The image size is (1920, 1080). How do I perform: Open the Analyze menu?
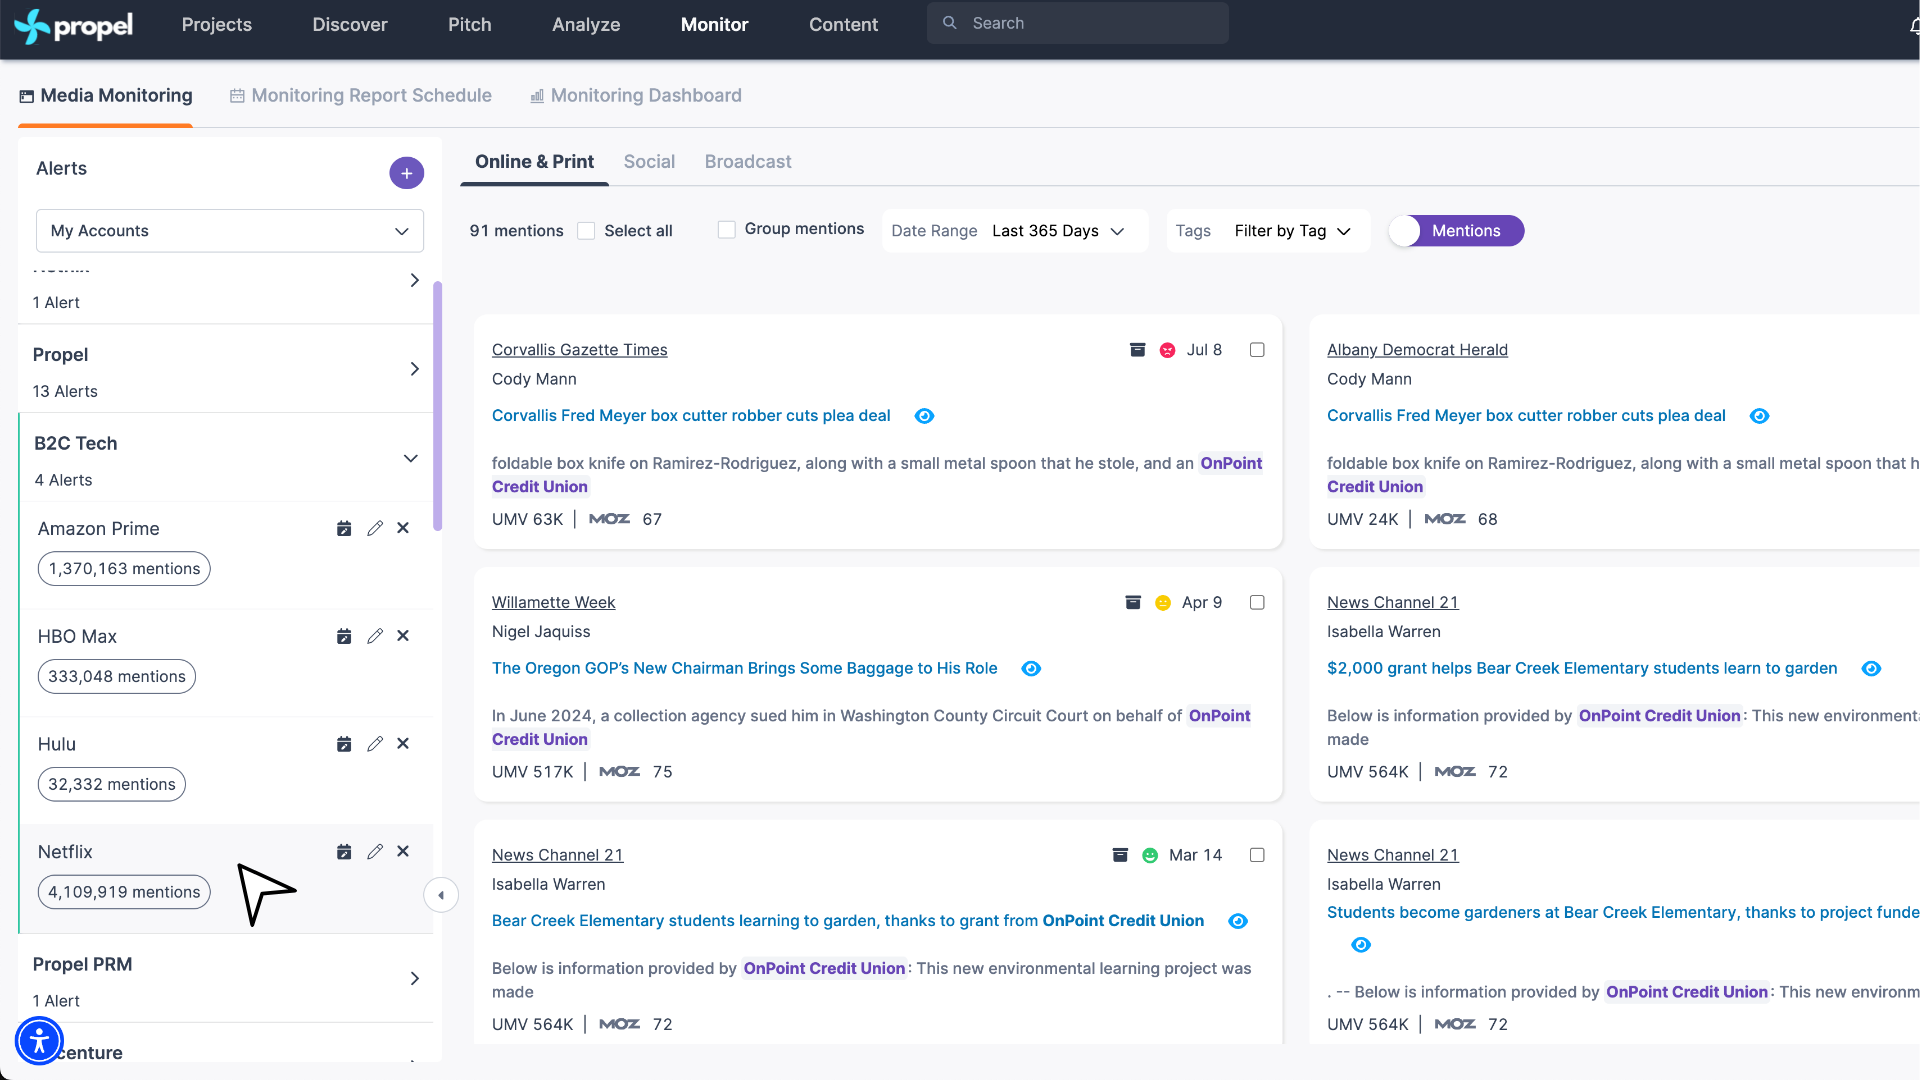coord(586,25)
